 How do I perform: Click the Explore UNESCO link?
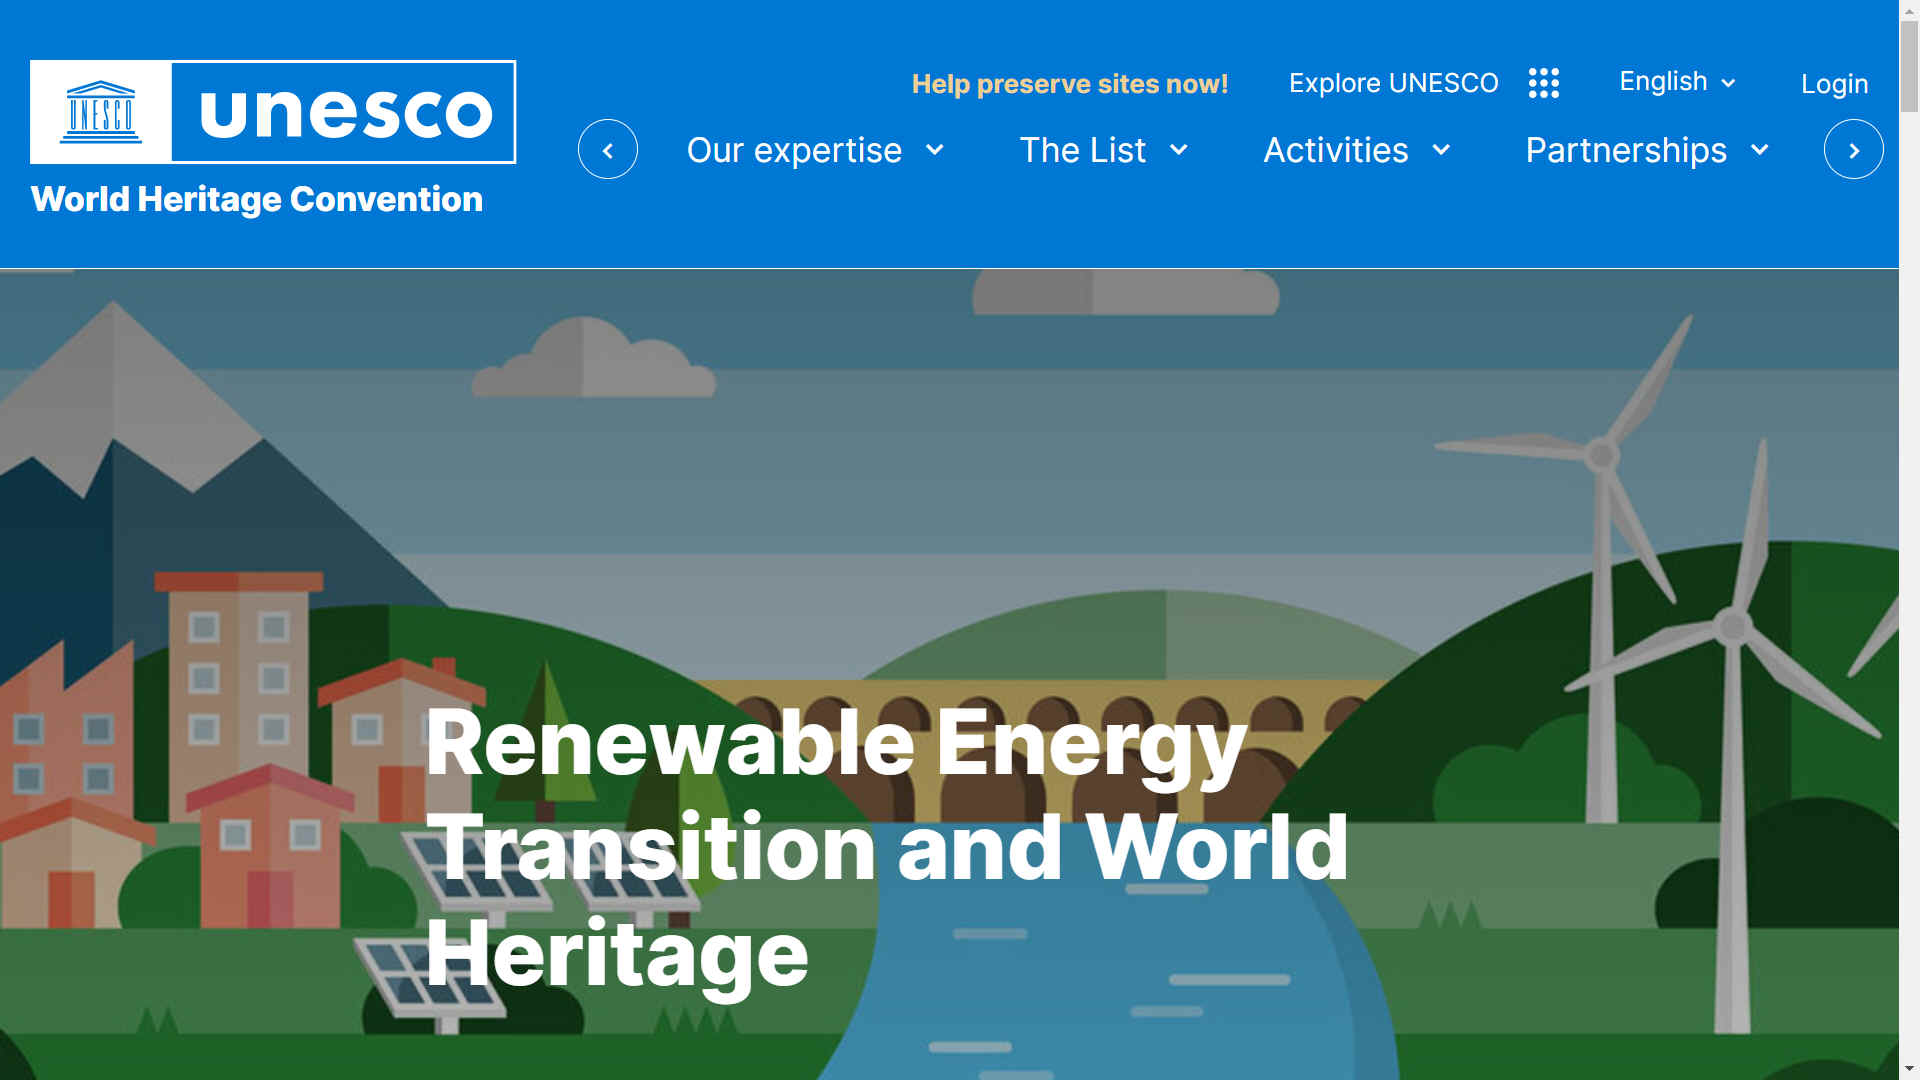pyautogui.click(x=1393, y=83)
